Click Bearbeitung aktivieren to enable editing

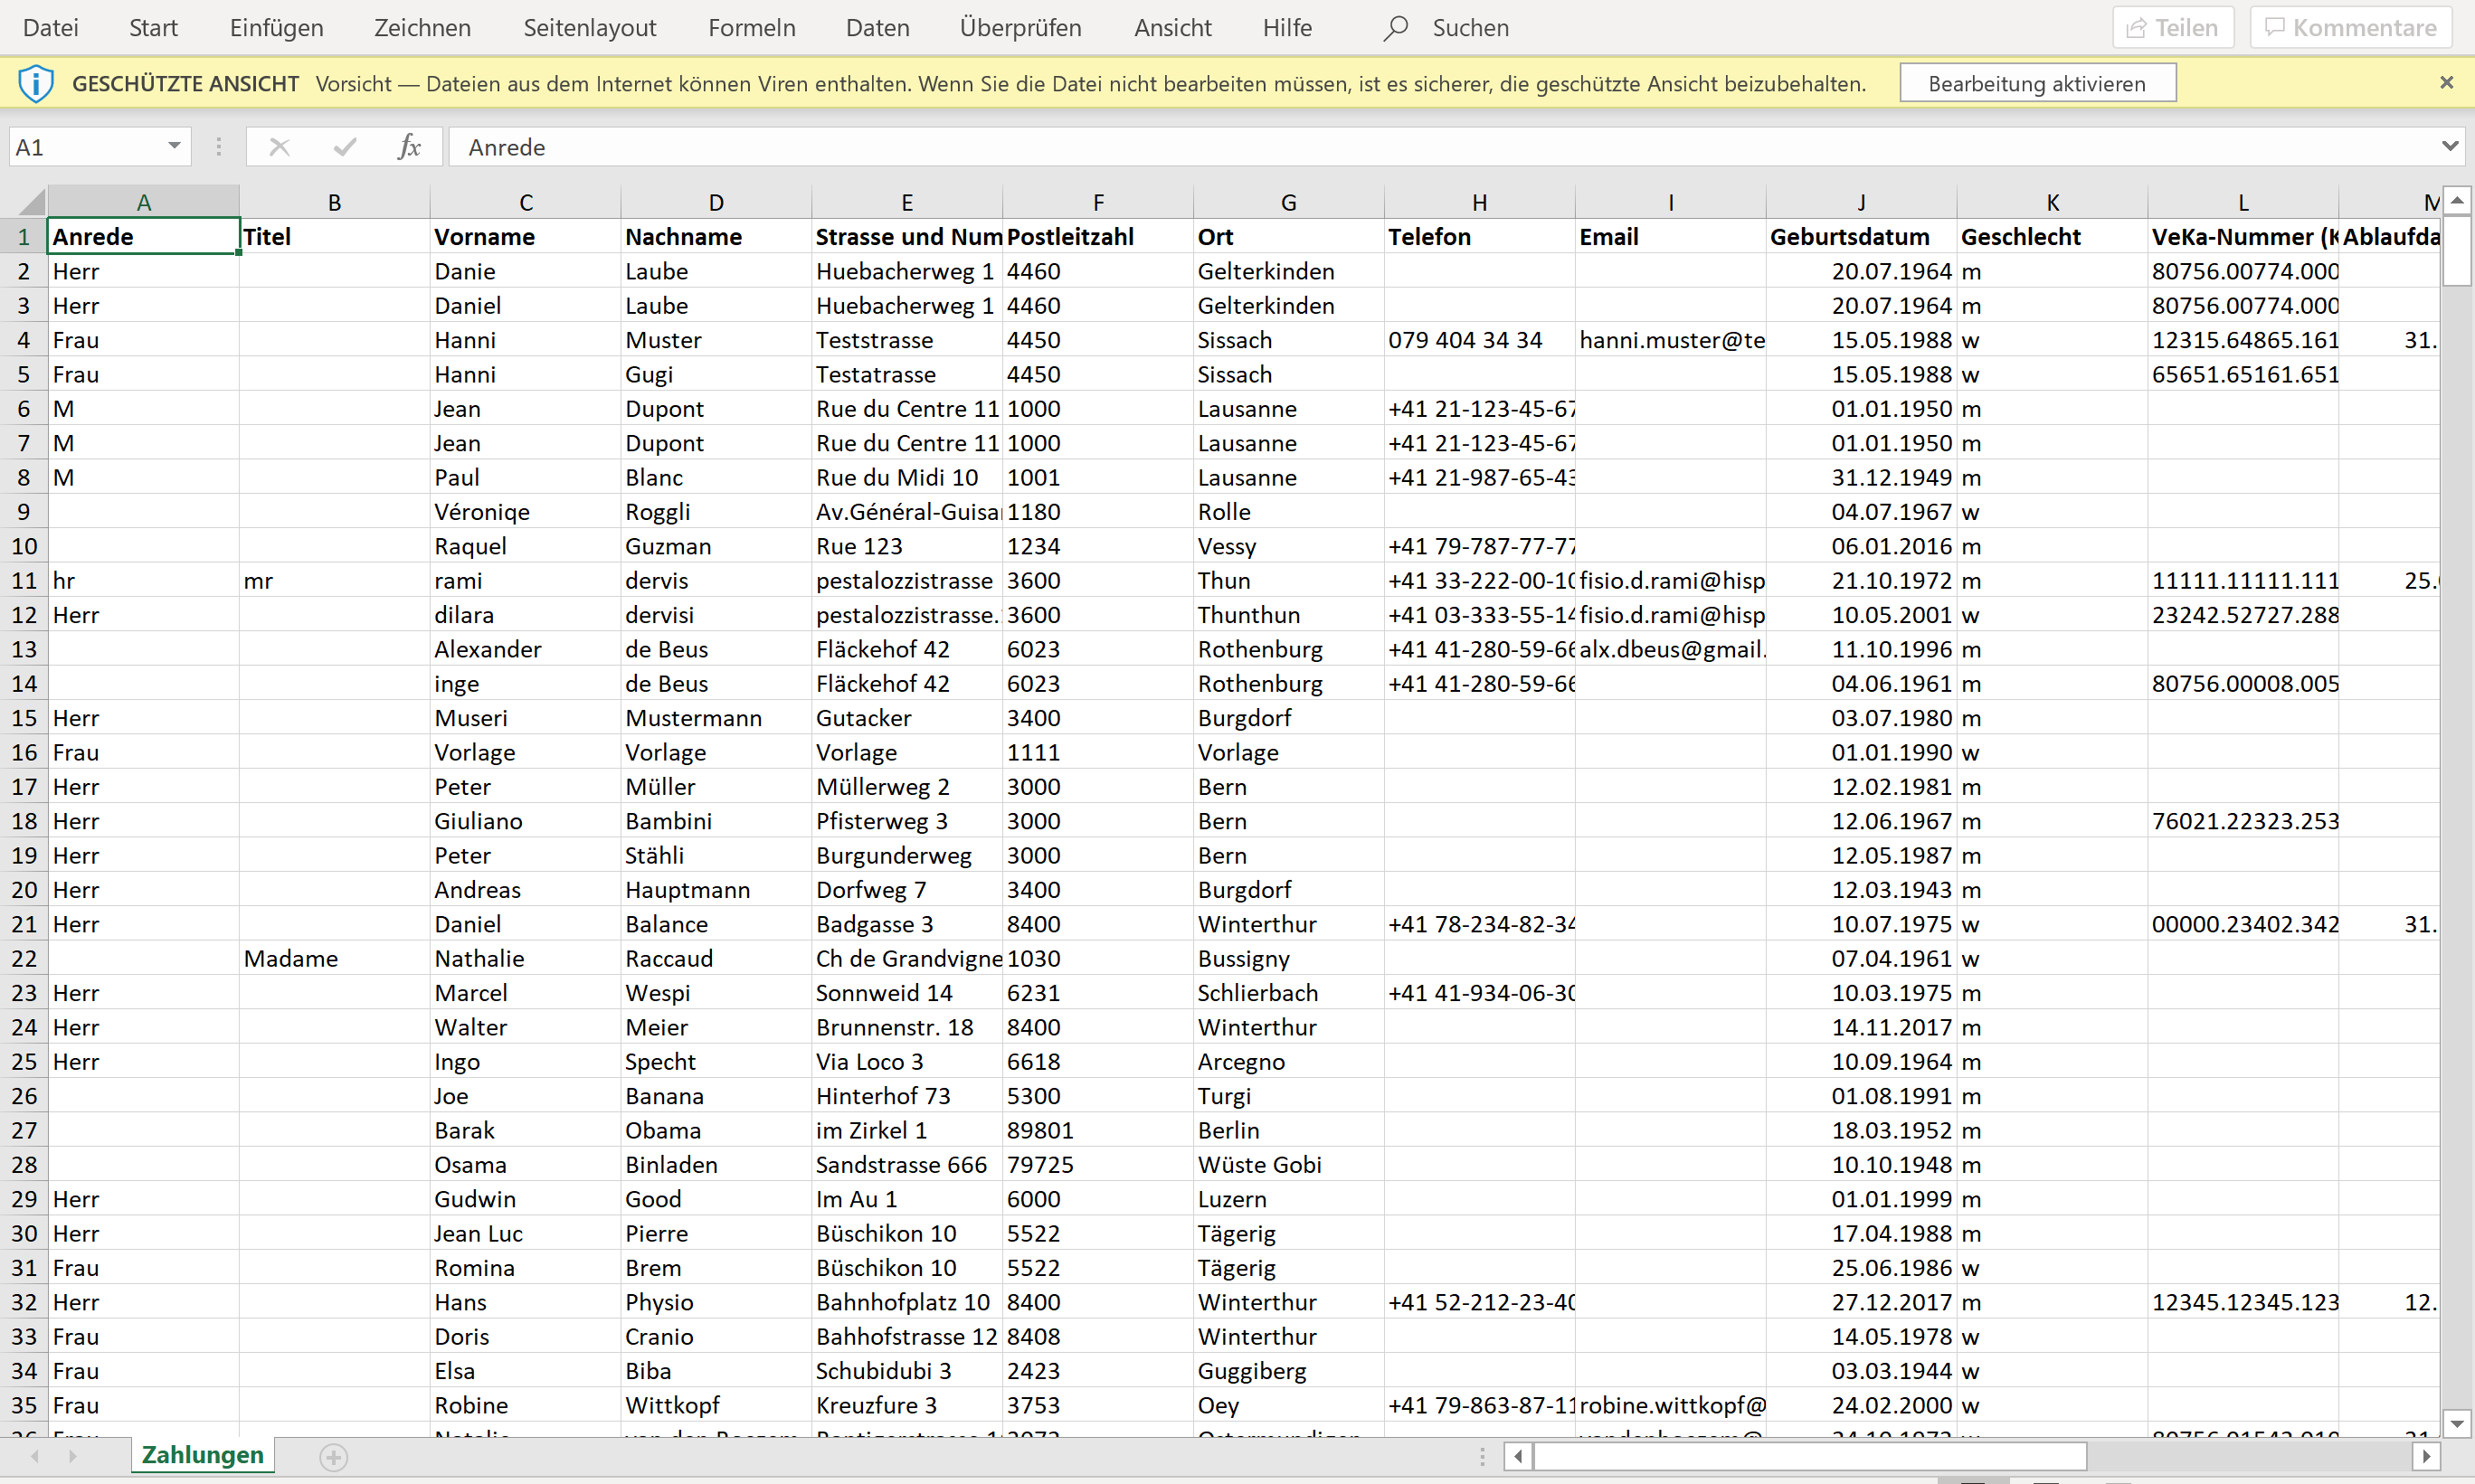(x=2037, y=83)
